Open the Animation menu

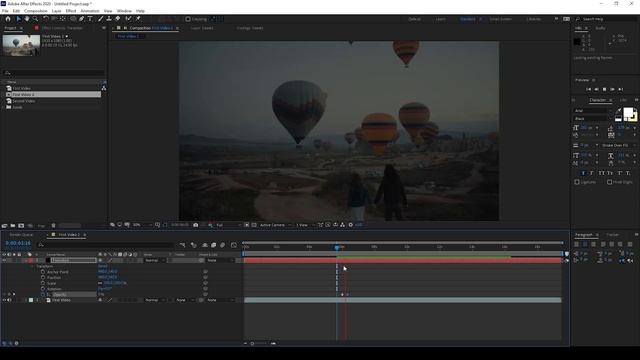coord(90,11)
